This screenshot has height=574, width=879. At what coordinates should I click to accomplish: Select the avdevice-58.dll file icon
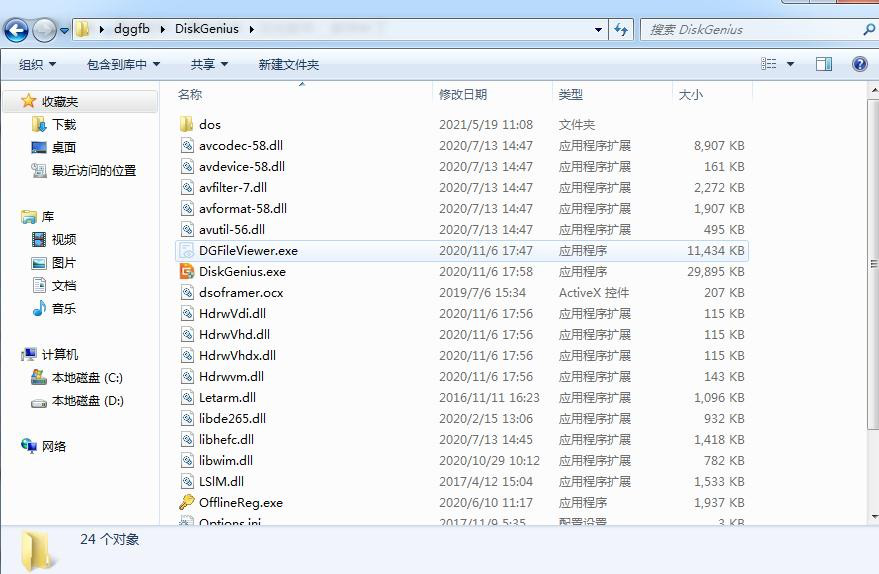click(x=187, y=166)
